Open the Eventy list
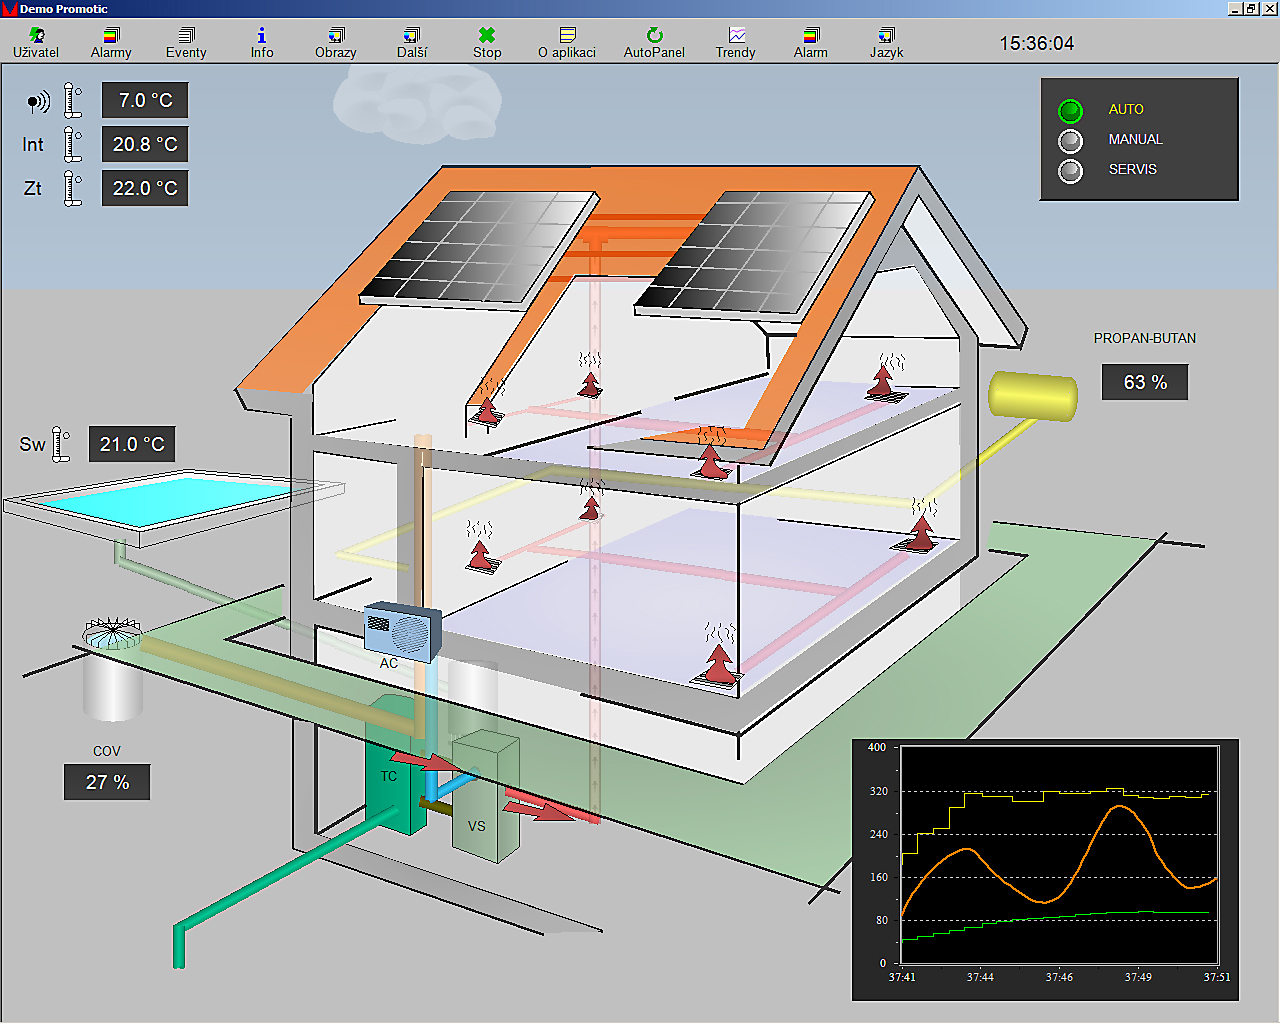Image resolution: width=1280 pixels, height=1024 pixels. click(186, 43)
